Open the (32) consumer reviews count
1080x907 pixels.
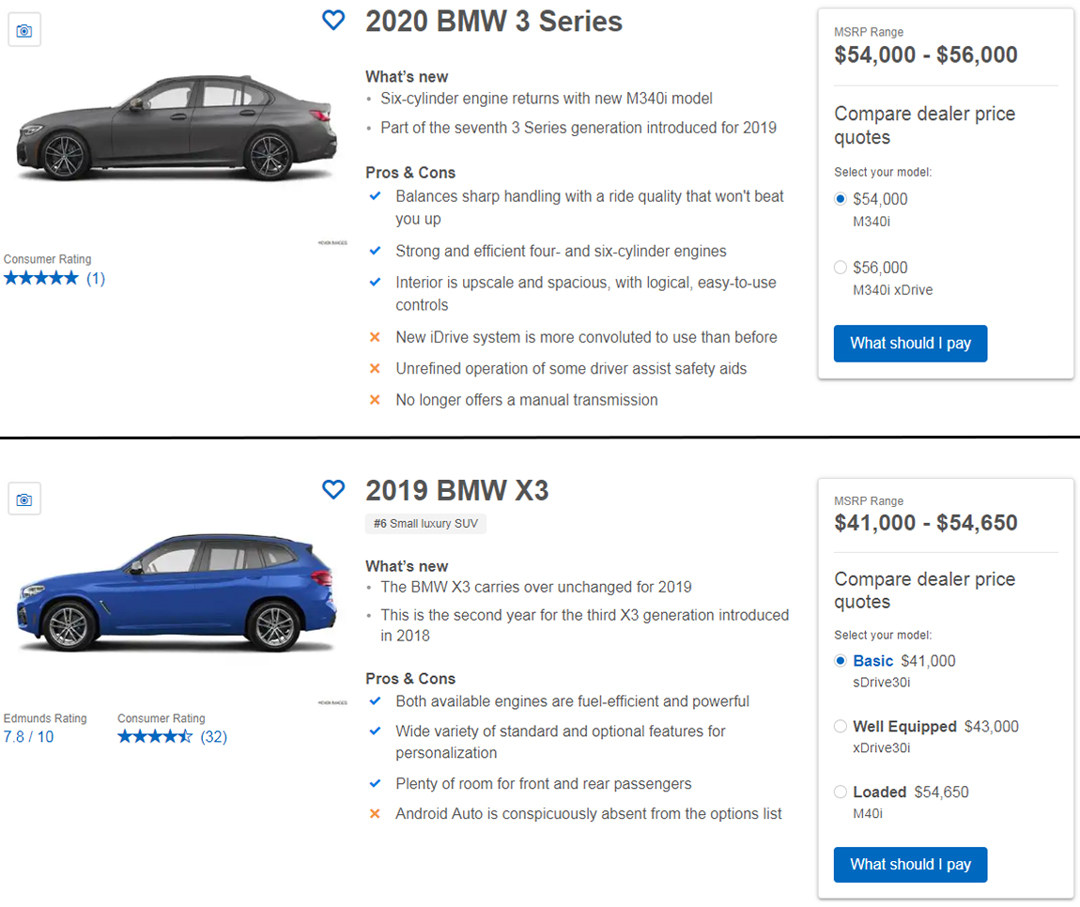[214, 737]
